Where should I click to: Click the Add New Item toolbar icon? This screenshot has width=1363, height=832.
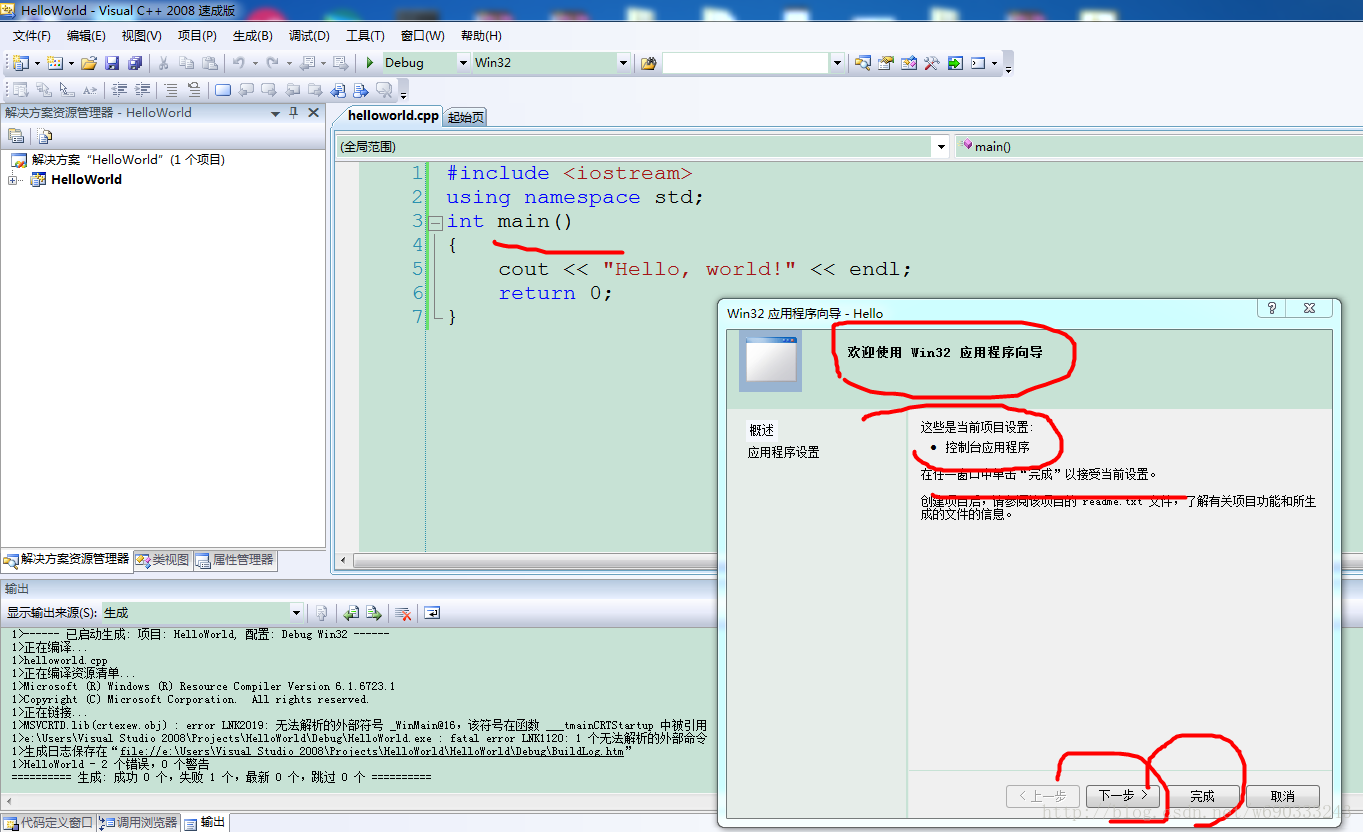[55, 63]
